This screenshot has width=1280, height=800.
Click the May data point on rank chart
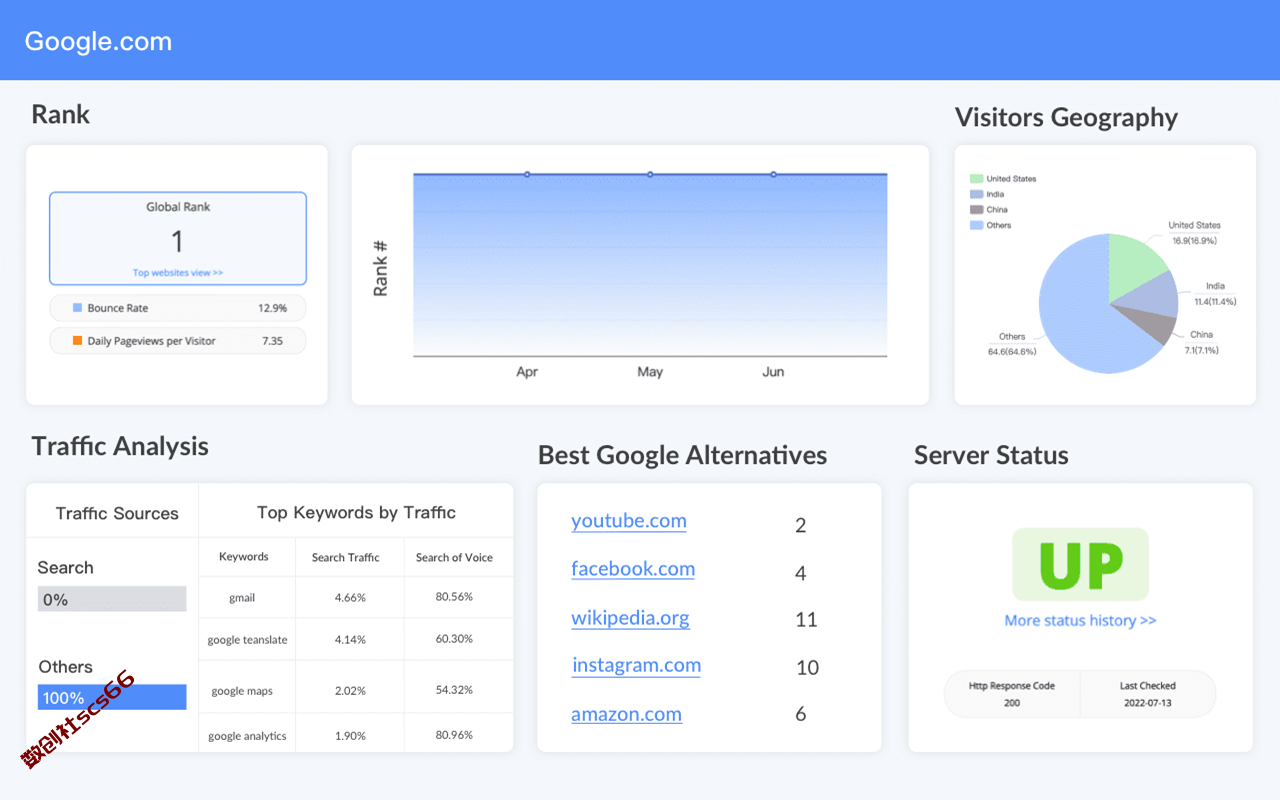coord(650,174)
